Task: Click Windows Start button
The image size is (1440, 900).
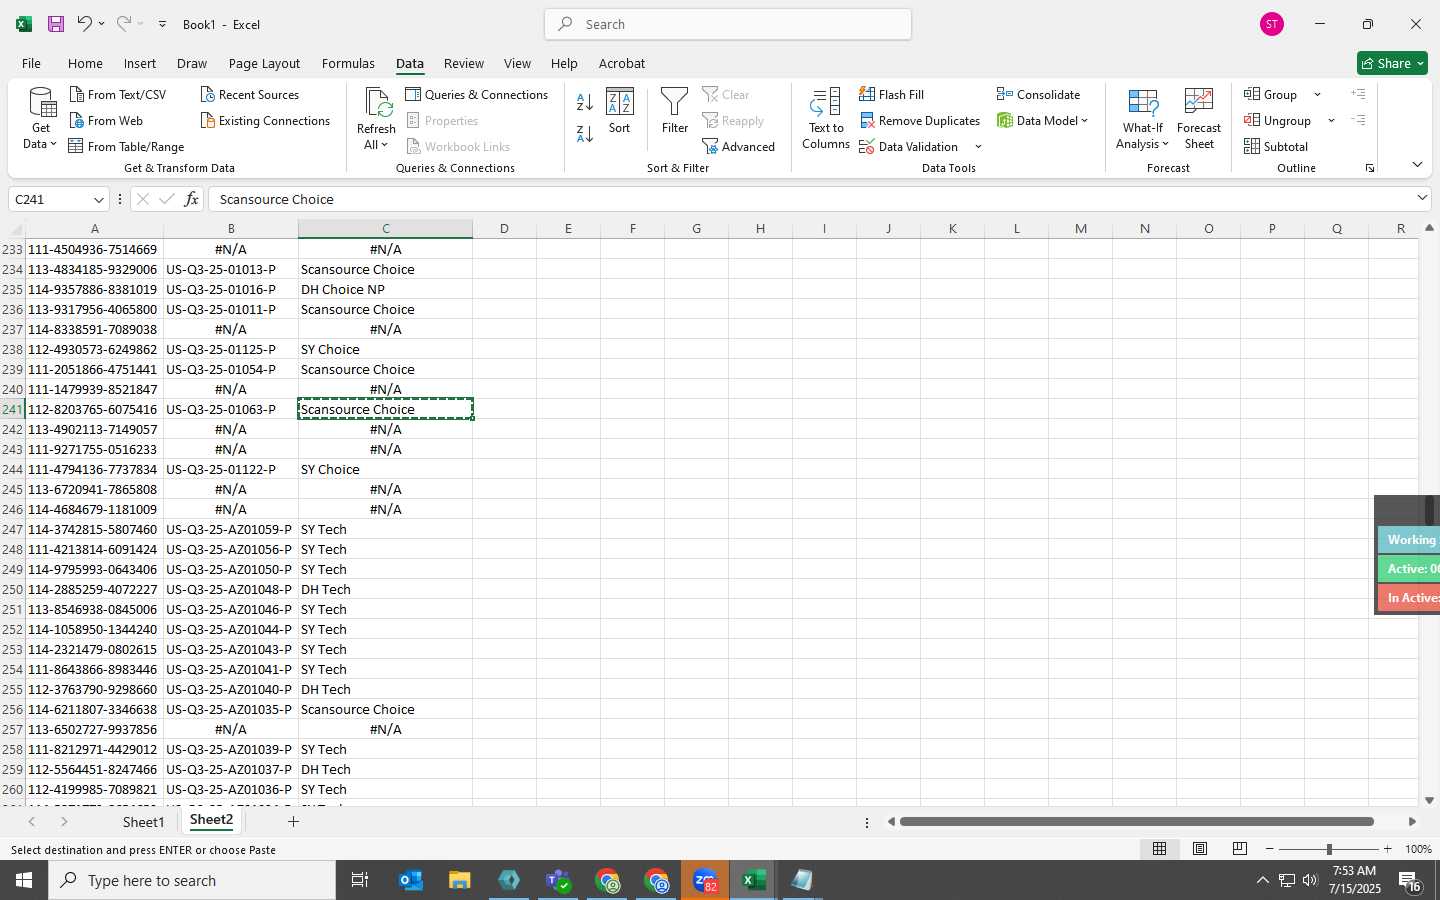Action: pos(24,880)
